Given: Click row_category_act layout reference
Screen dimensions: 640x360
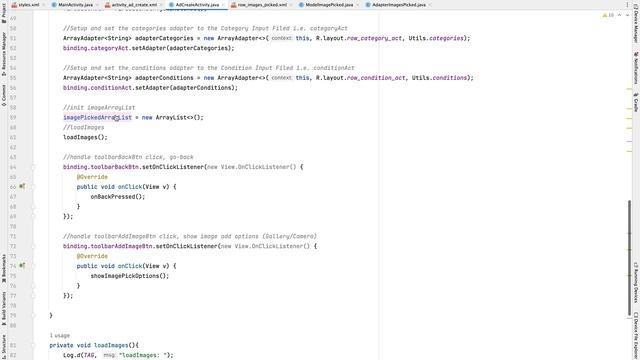Looking at the screenshot, I should [x=374, y=38].
